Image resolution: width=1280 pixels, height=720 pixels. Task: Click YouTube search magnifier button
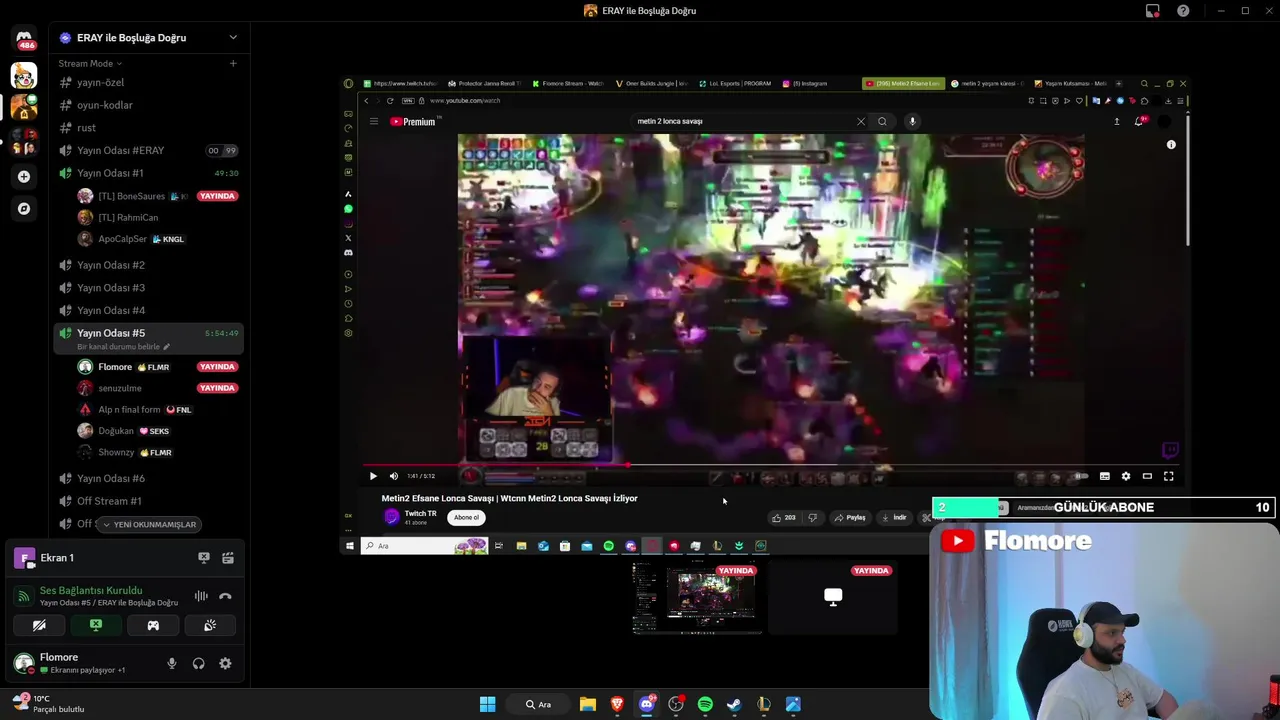coord(882,121)
